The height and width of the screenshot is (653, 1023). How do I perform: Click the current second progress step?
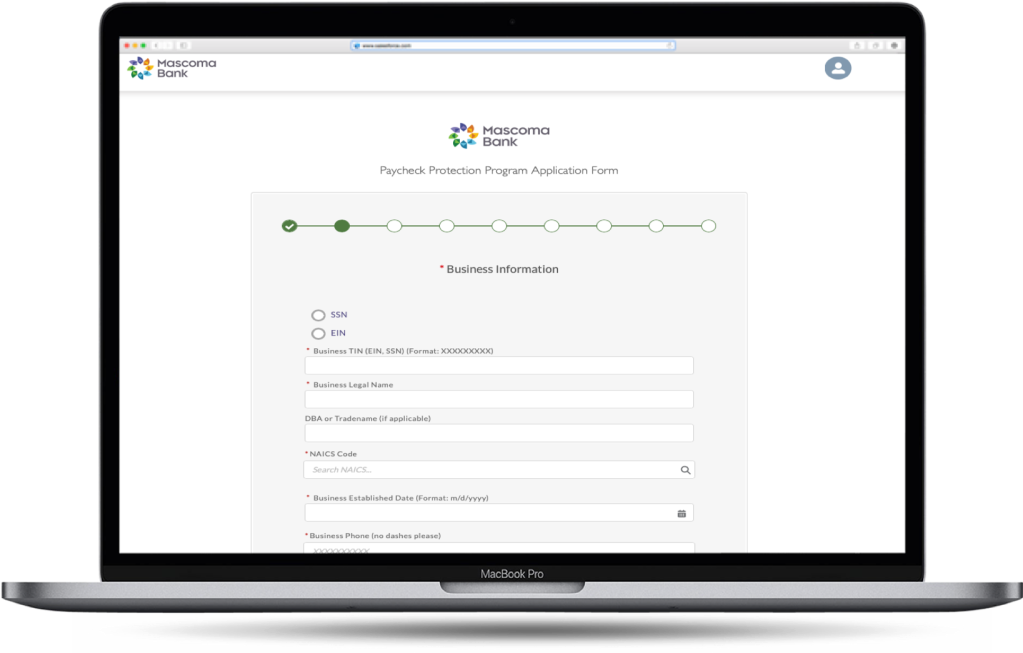[342, 226]
